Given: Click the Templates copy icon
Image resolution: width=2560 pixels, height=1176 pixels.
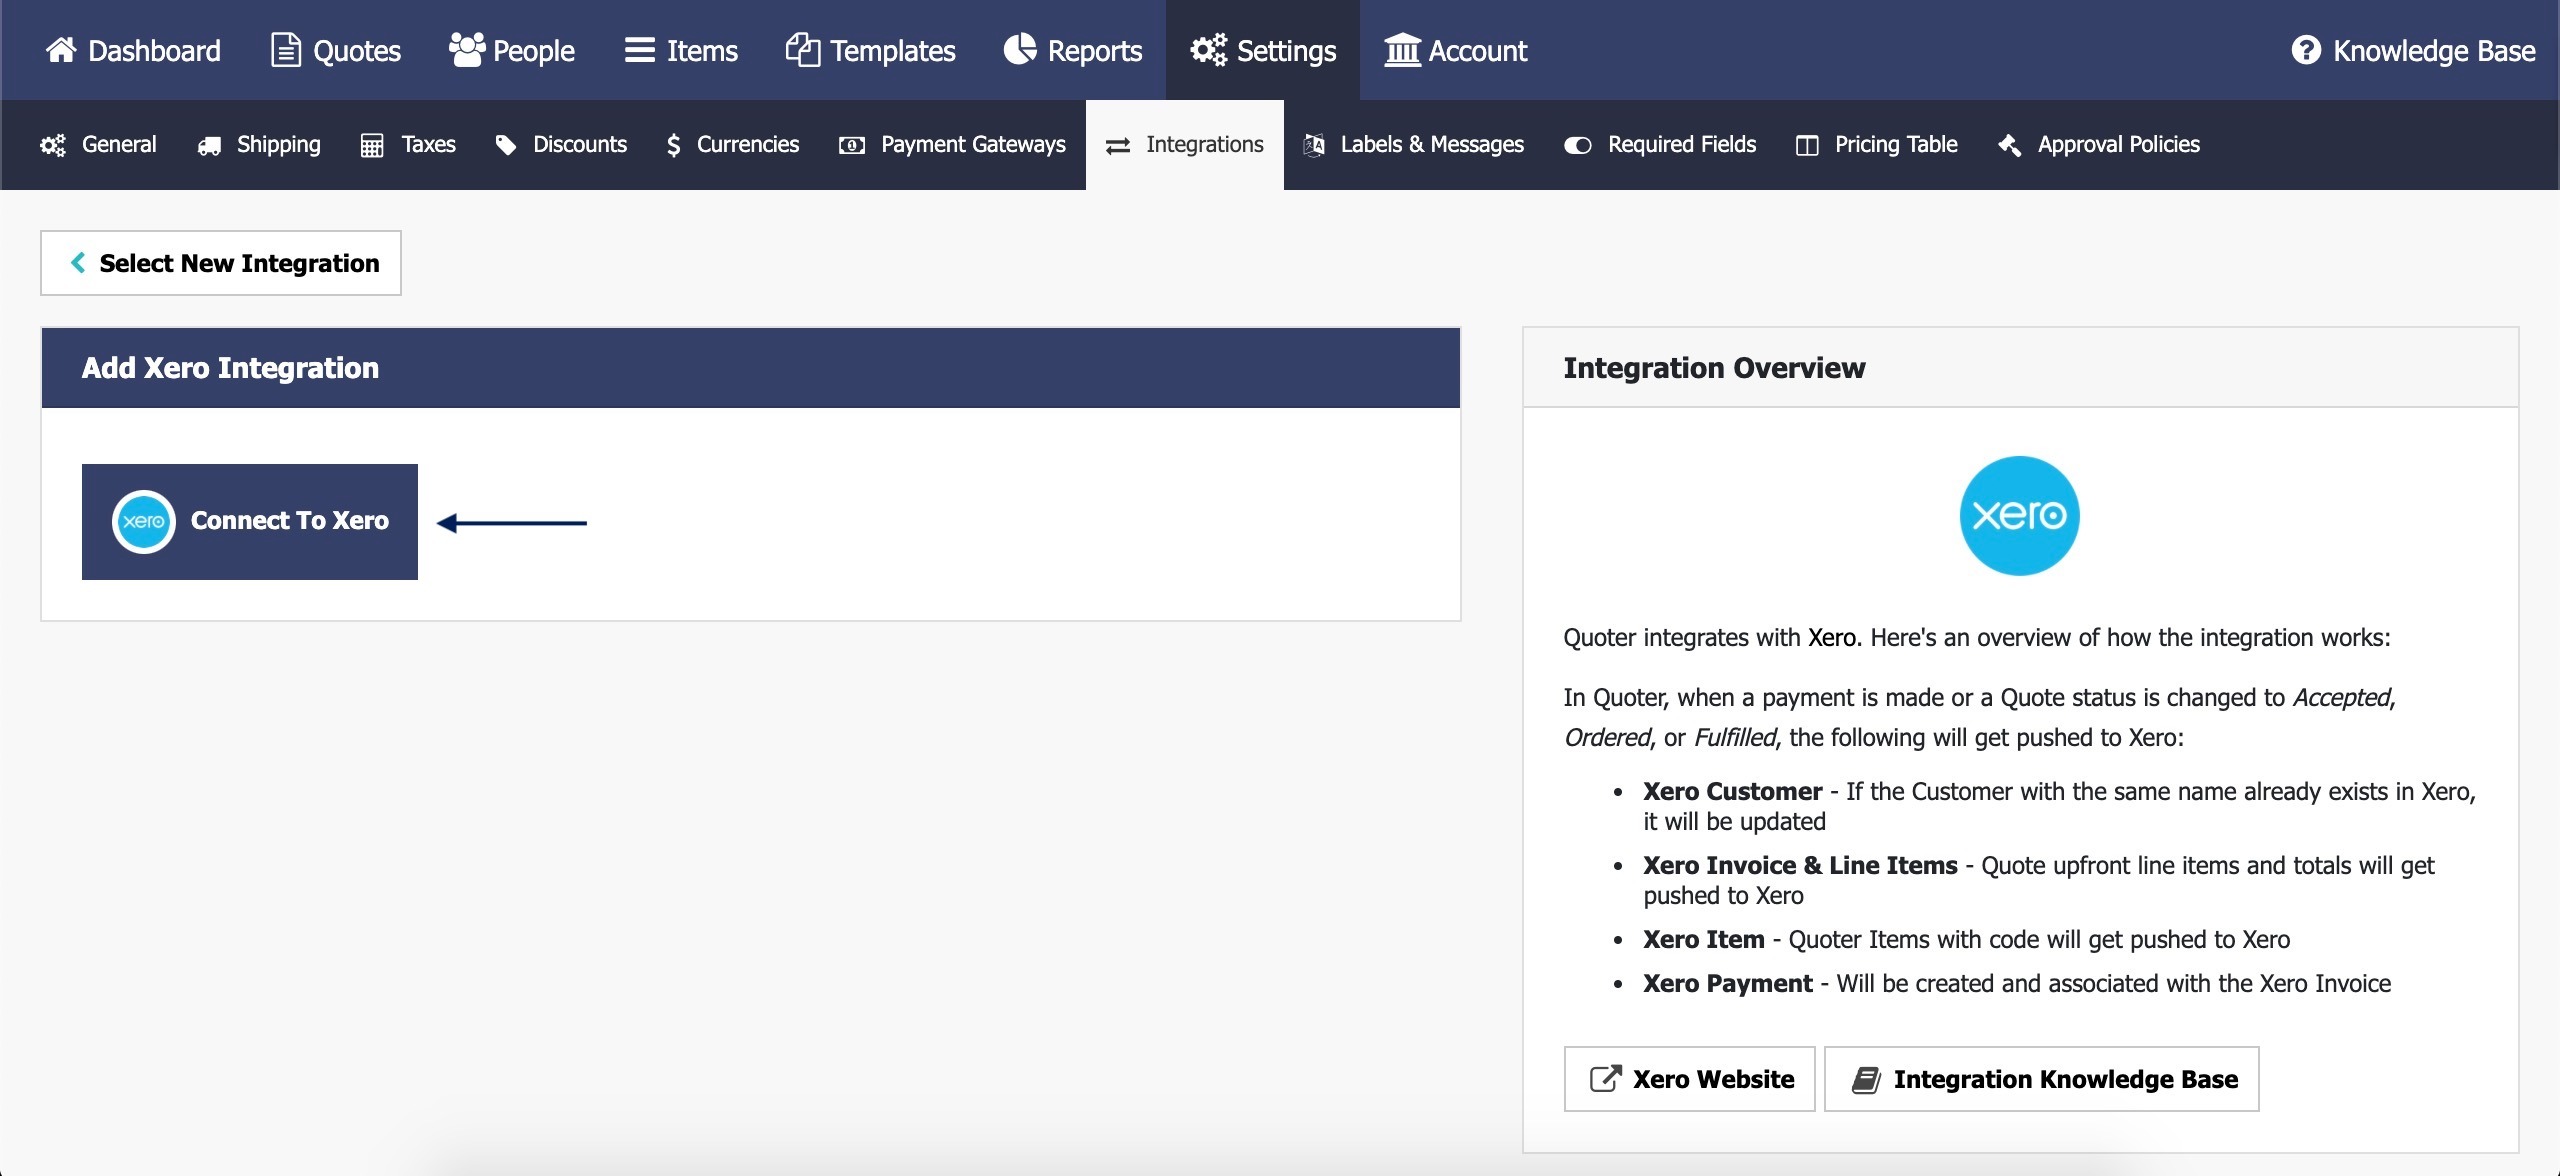Looking at the screenshot, I should (803, 50).
